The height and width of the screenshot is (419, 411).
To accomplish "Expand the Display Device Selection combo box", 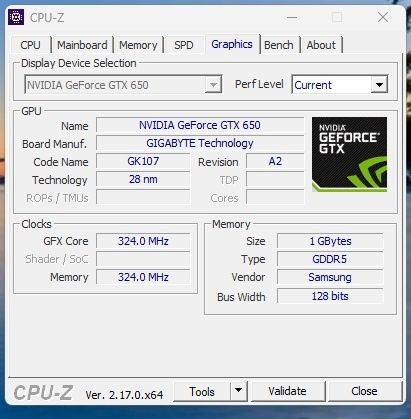I will click(123, 85).
